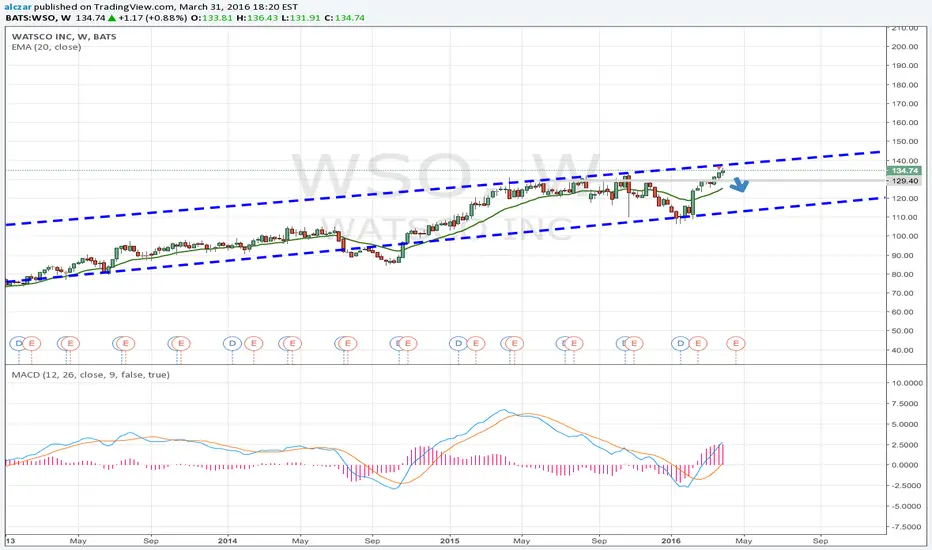This screenshot has width=932, height=550.
Task: Click the -7.5000 MACD axis label
Action: [906, 527]
